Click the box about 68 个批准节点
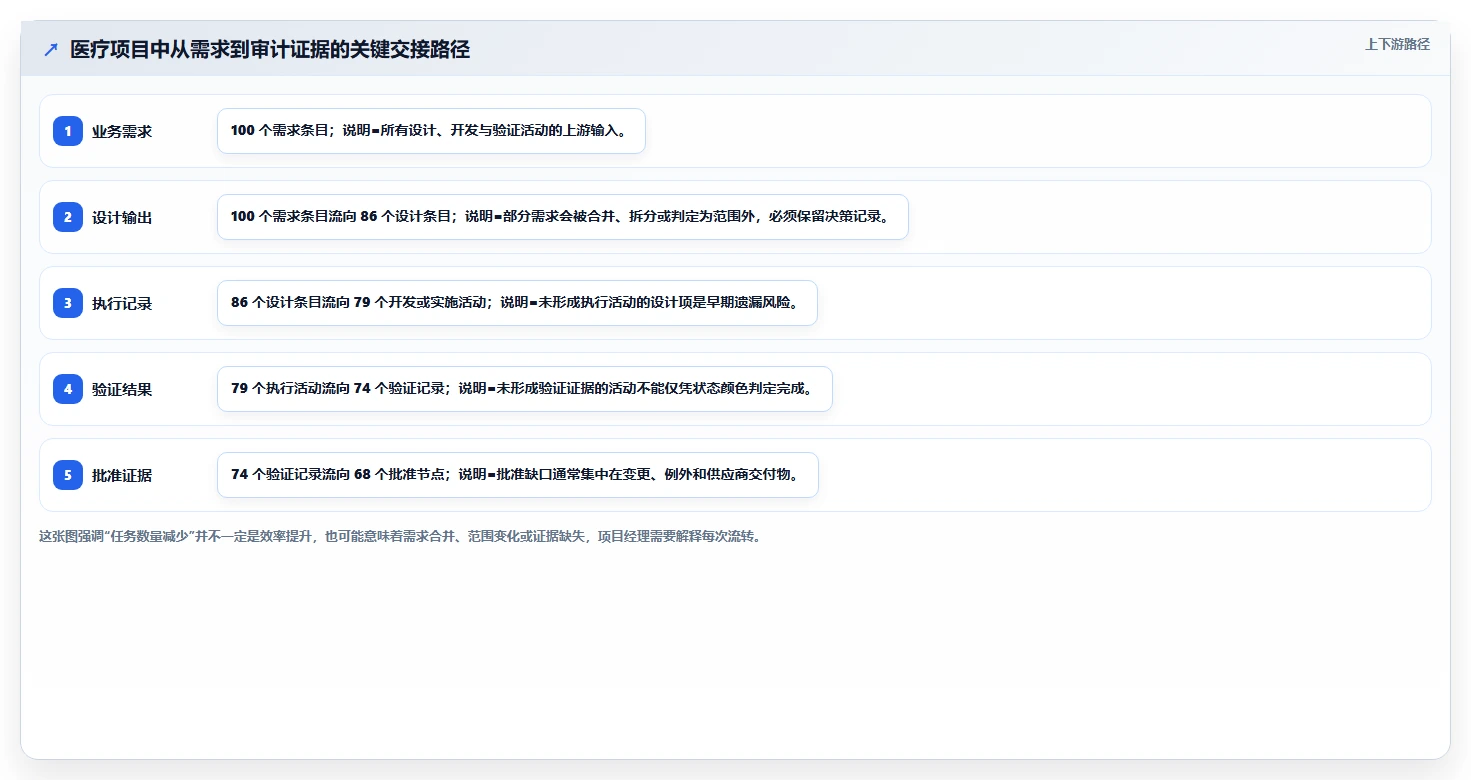1471x780 pixels. click(x=518, y=475)
